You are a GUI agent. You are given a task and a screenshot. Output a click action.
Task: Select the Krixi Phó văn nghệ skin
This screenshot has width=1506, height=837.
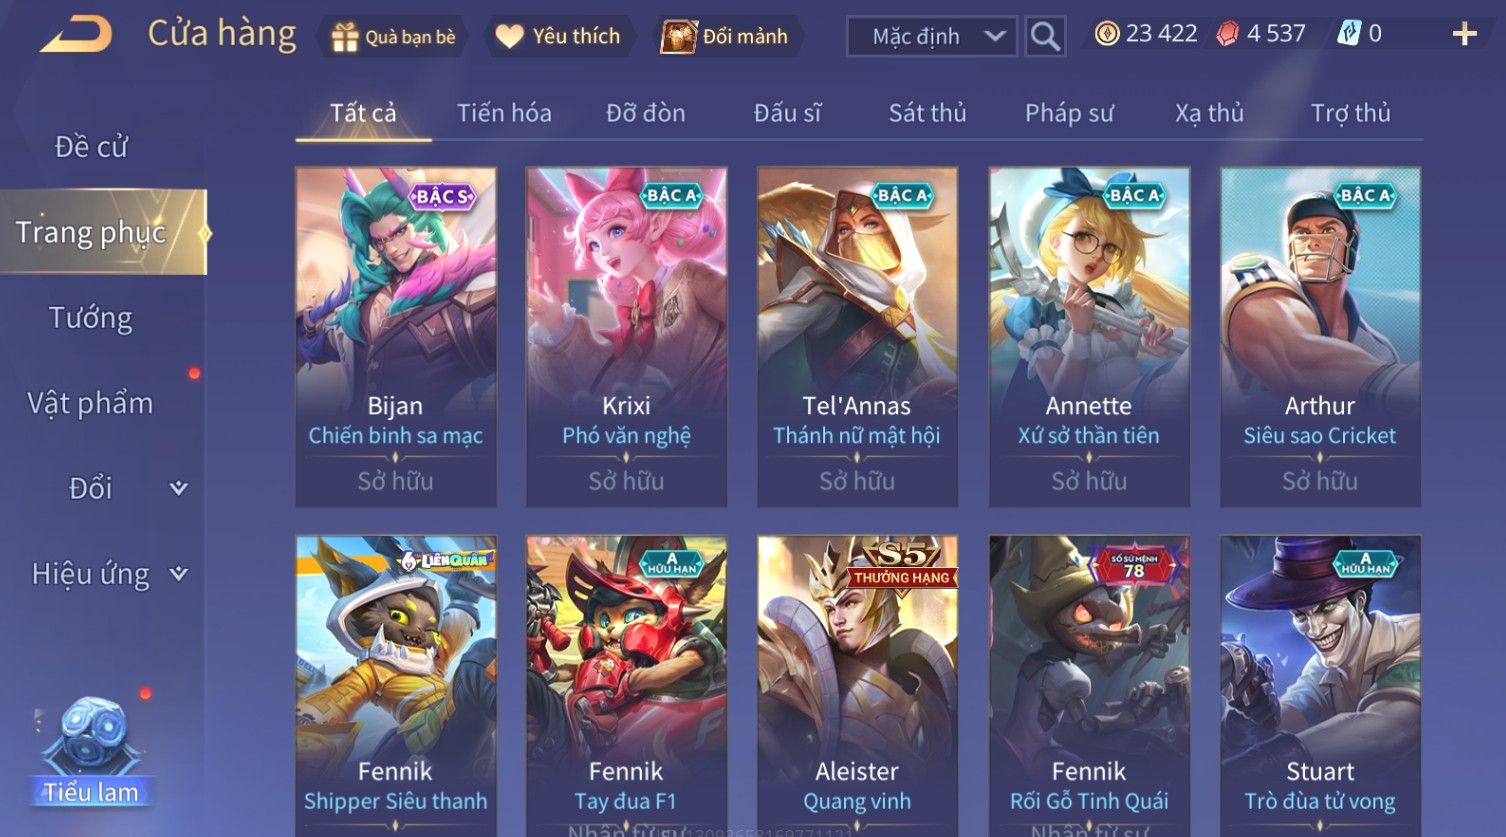coord(627,337)
